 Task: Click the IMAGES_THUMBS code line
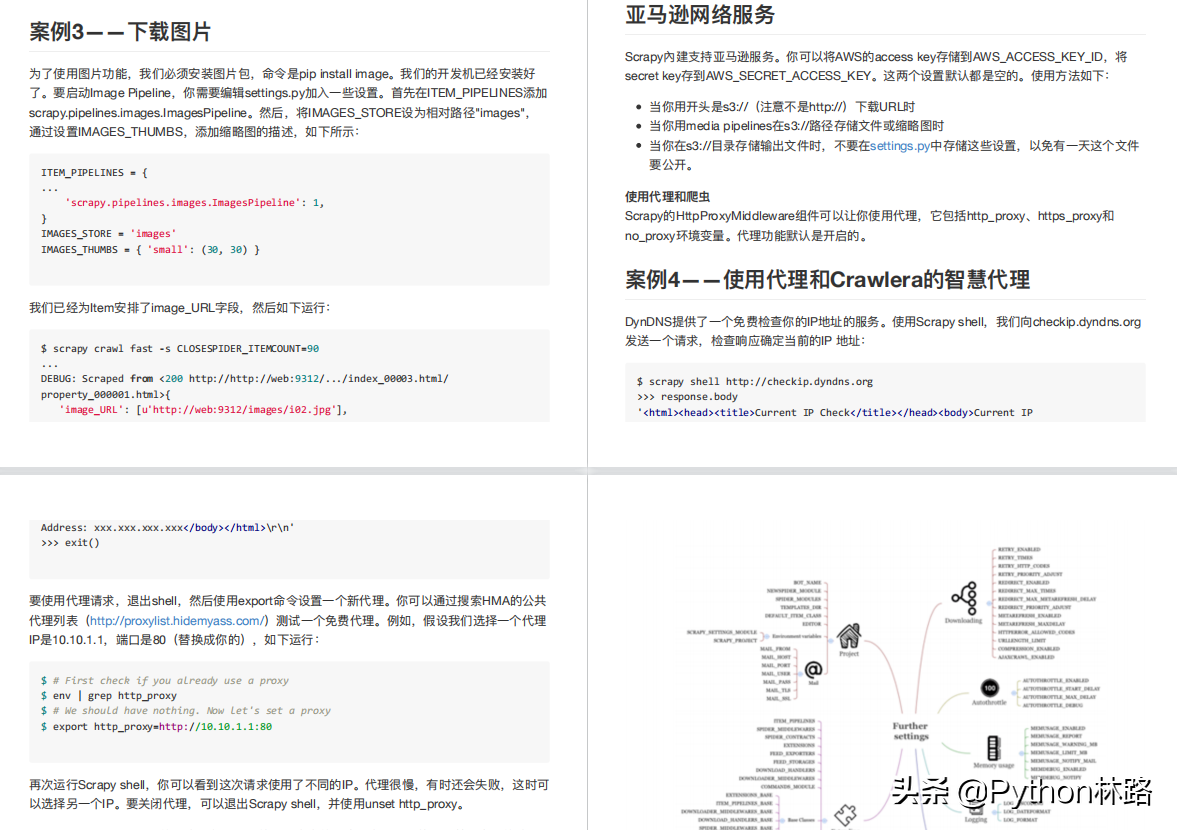[150, 249]
